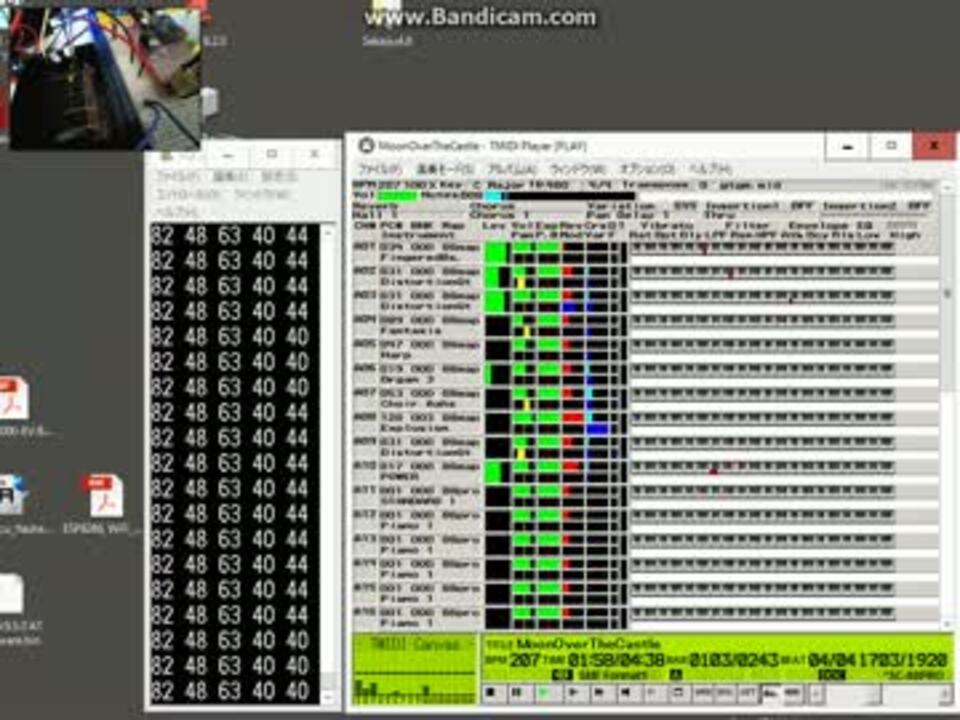Open the 演奏モード menu
Image resolution: width=960 pixels, height=720 pixels.
pos(446,168)
